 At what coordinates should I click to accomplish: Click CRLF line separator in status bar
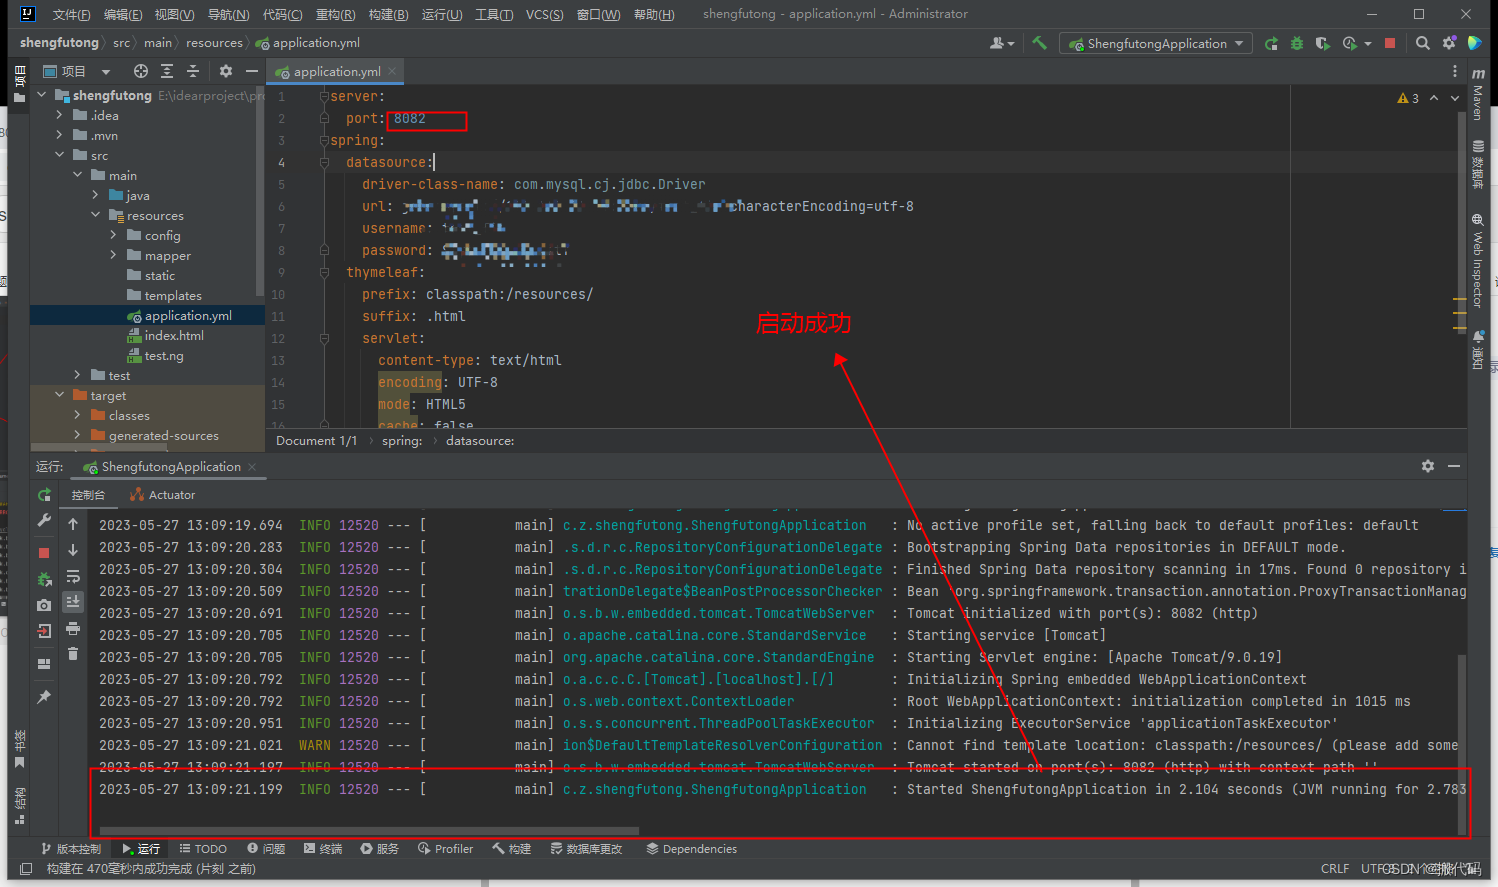[x=1335, y=869]
